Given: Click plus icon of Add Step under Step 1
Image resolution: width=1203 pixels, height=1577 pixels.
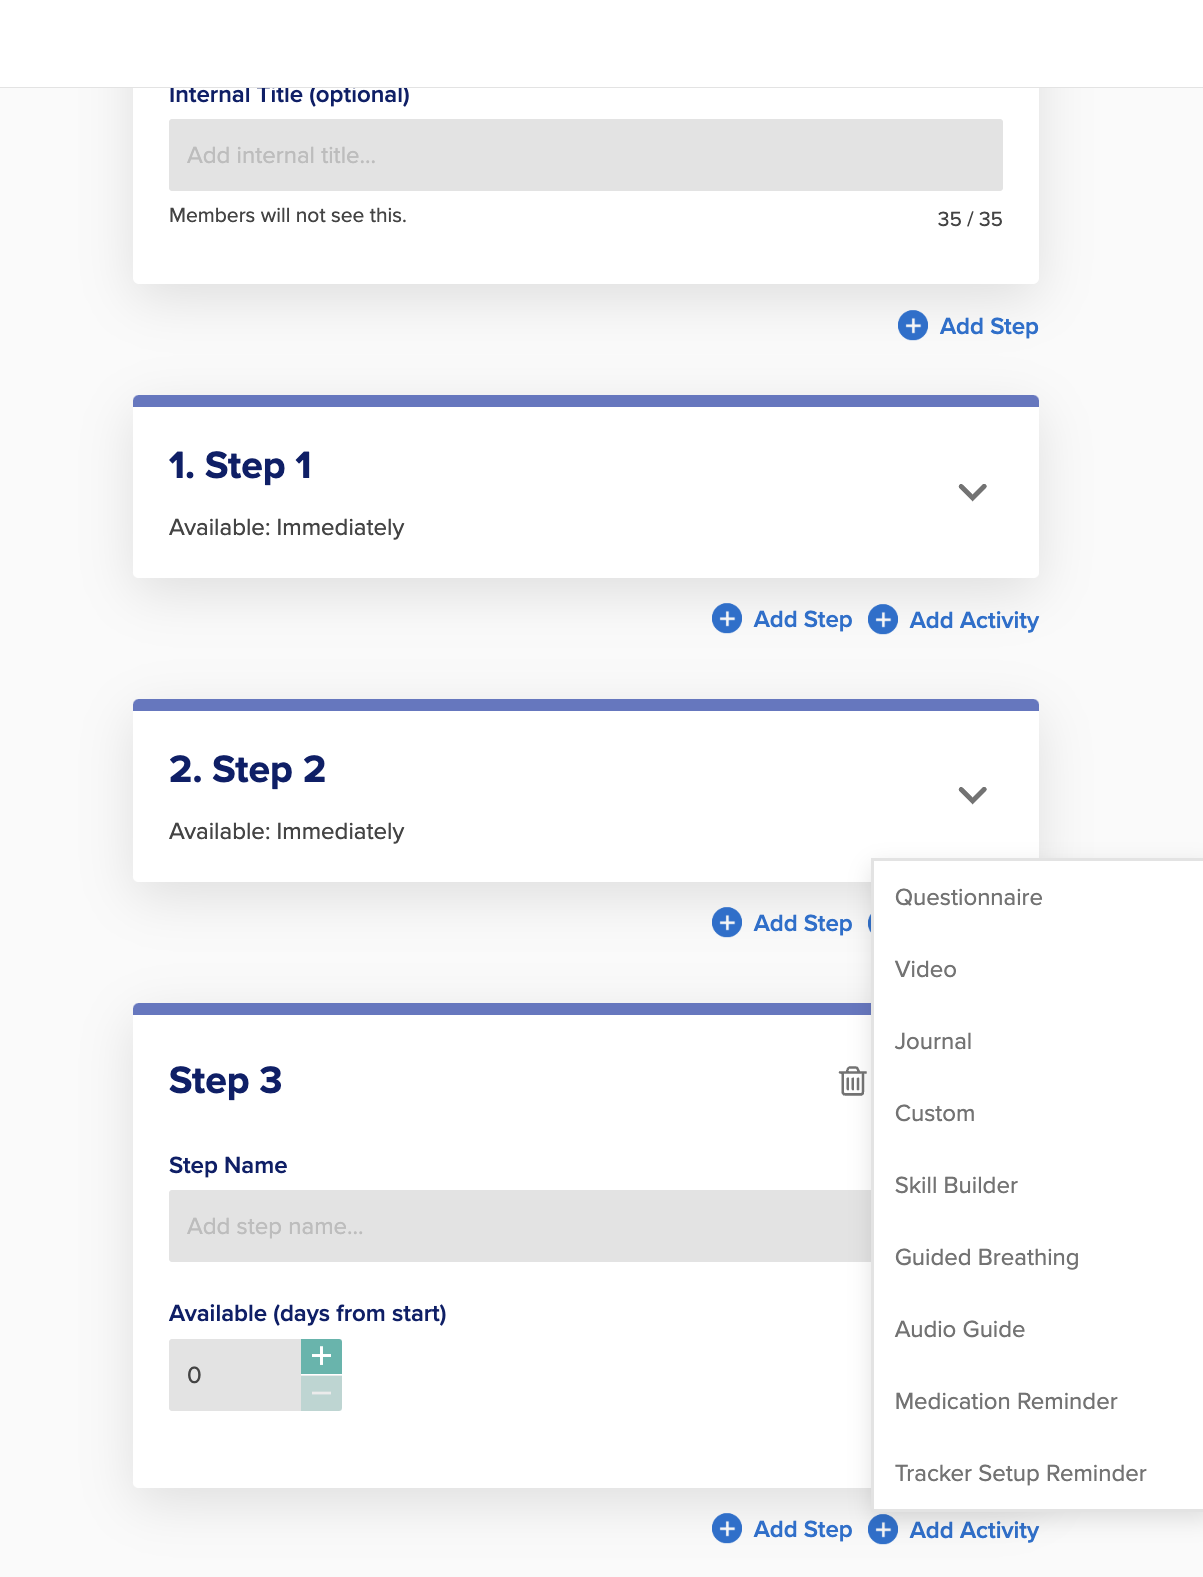Looking at the screenshot, I should [727, 619].
